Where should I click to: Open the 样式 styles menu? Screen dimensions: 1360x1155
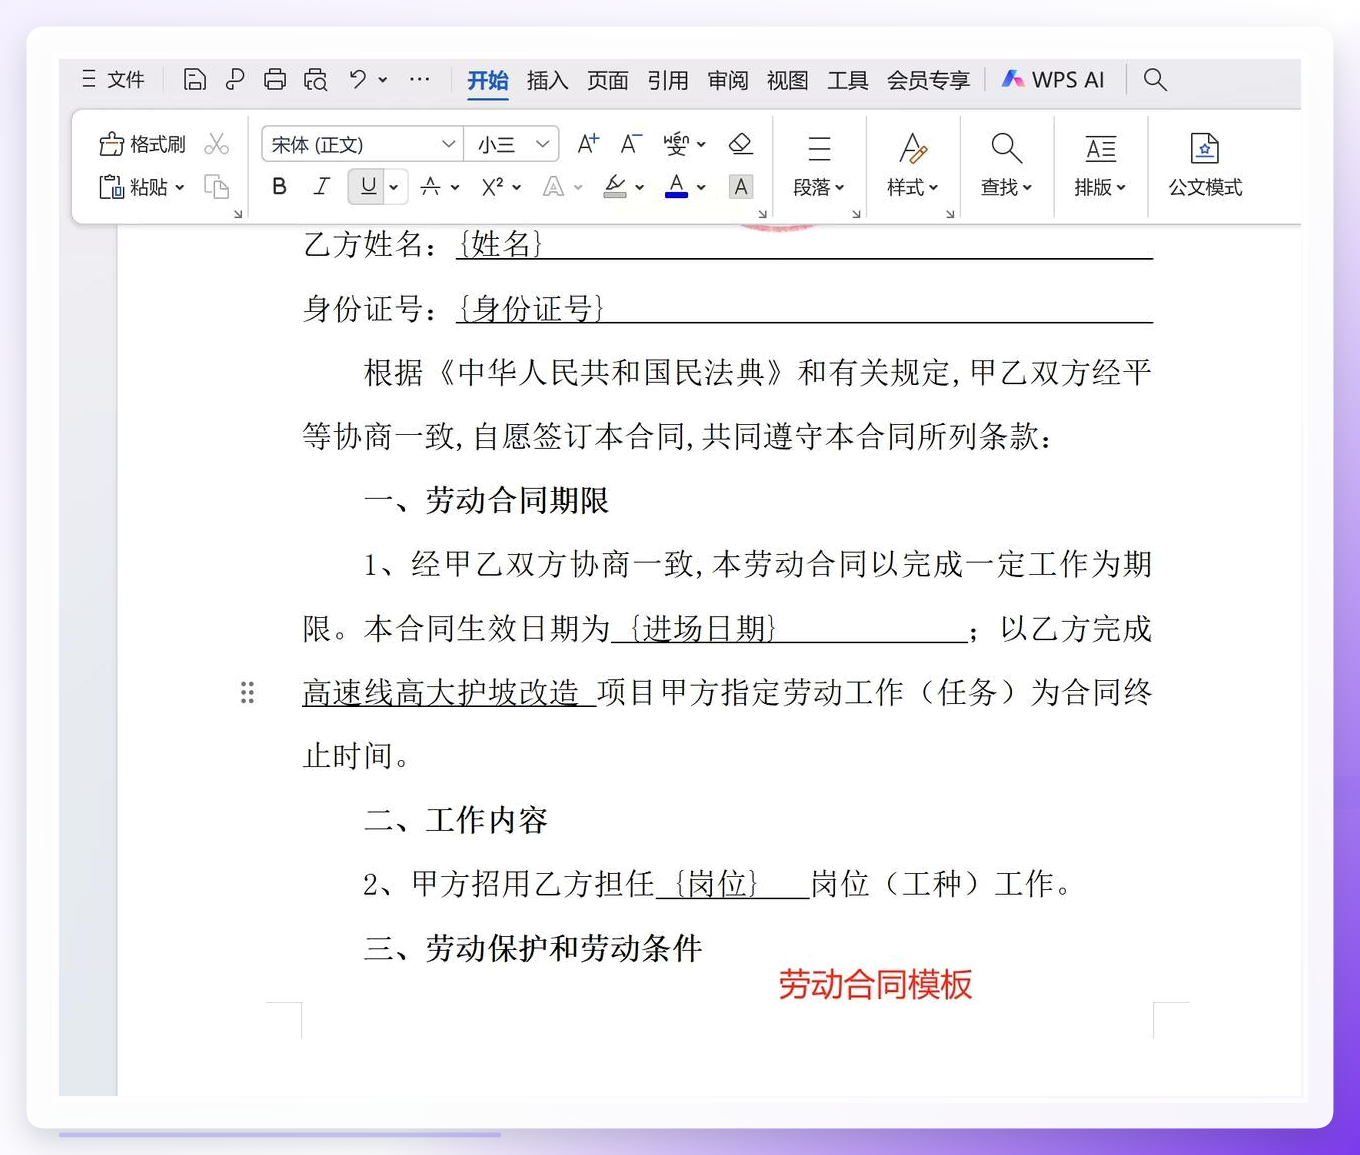[x=912, y=165]
